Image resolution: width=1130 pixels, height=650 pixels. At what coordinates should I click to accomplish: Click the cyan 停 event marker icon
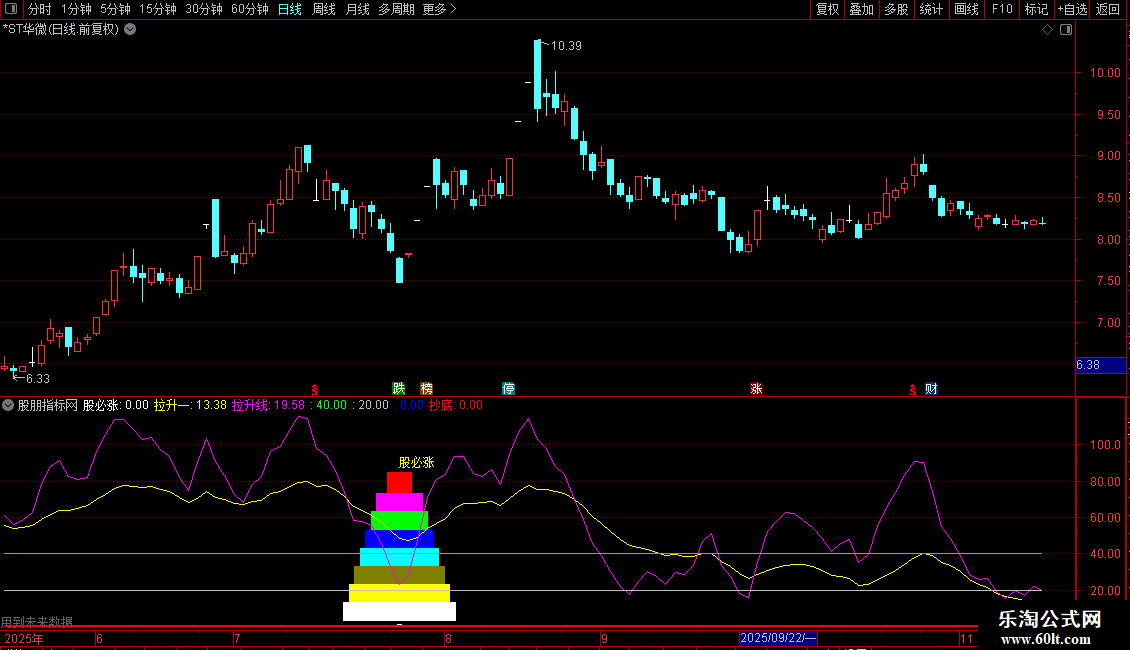point(509,389)
